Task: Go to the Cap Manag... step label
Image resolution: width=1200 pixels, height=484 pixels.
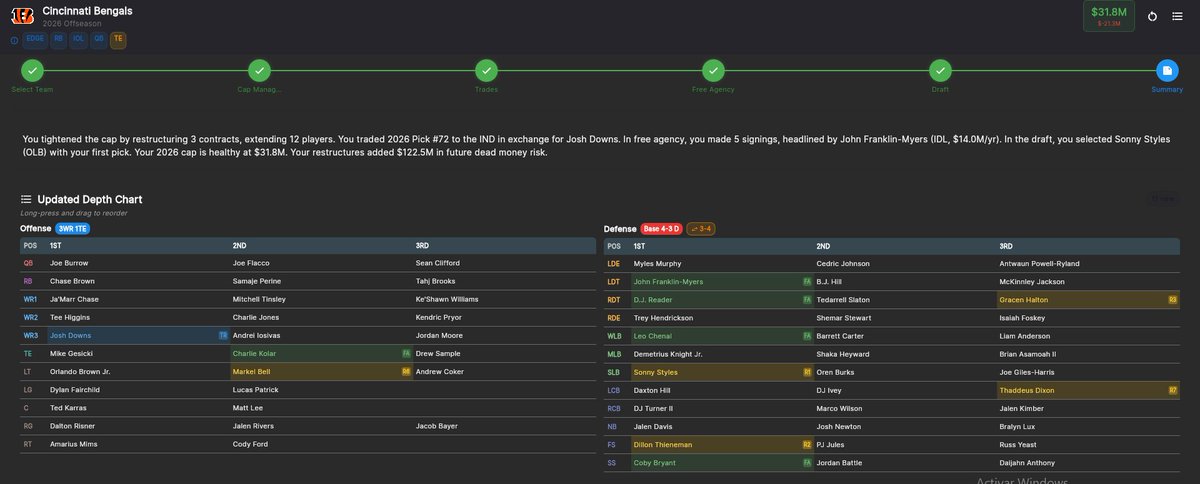Action: pos(259,89)
